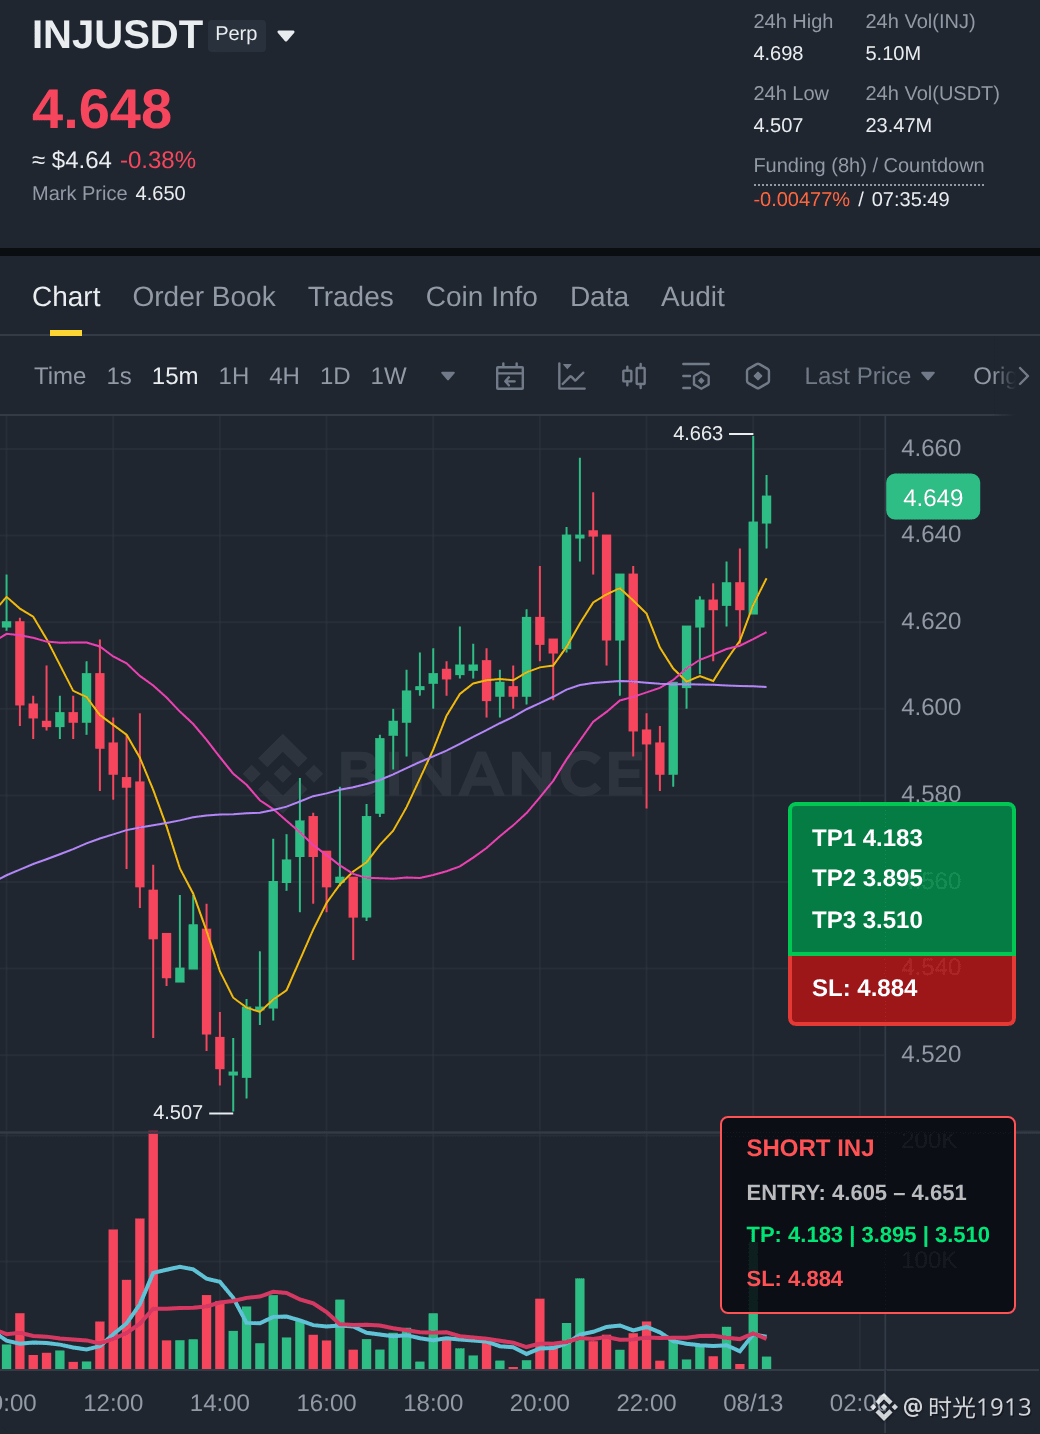Select the 1D interval
This screenshot has width=1040, height=1434.
[x=335, y=376]
